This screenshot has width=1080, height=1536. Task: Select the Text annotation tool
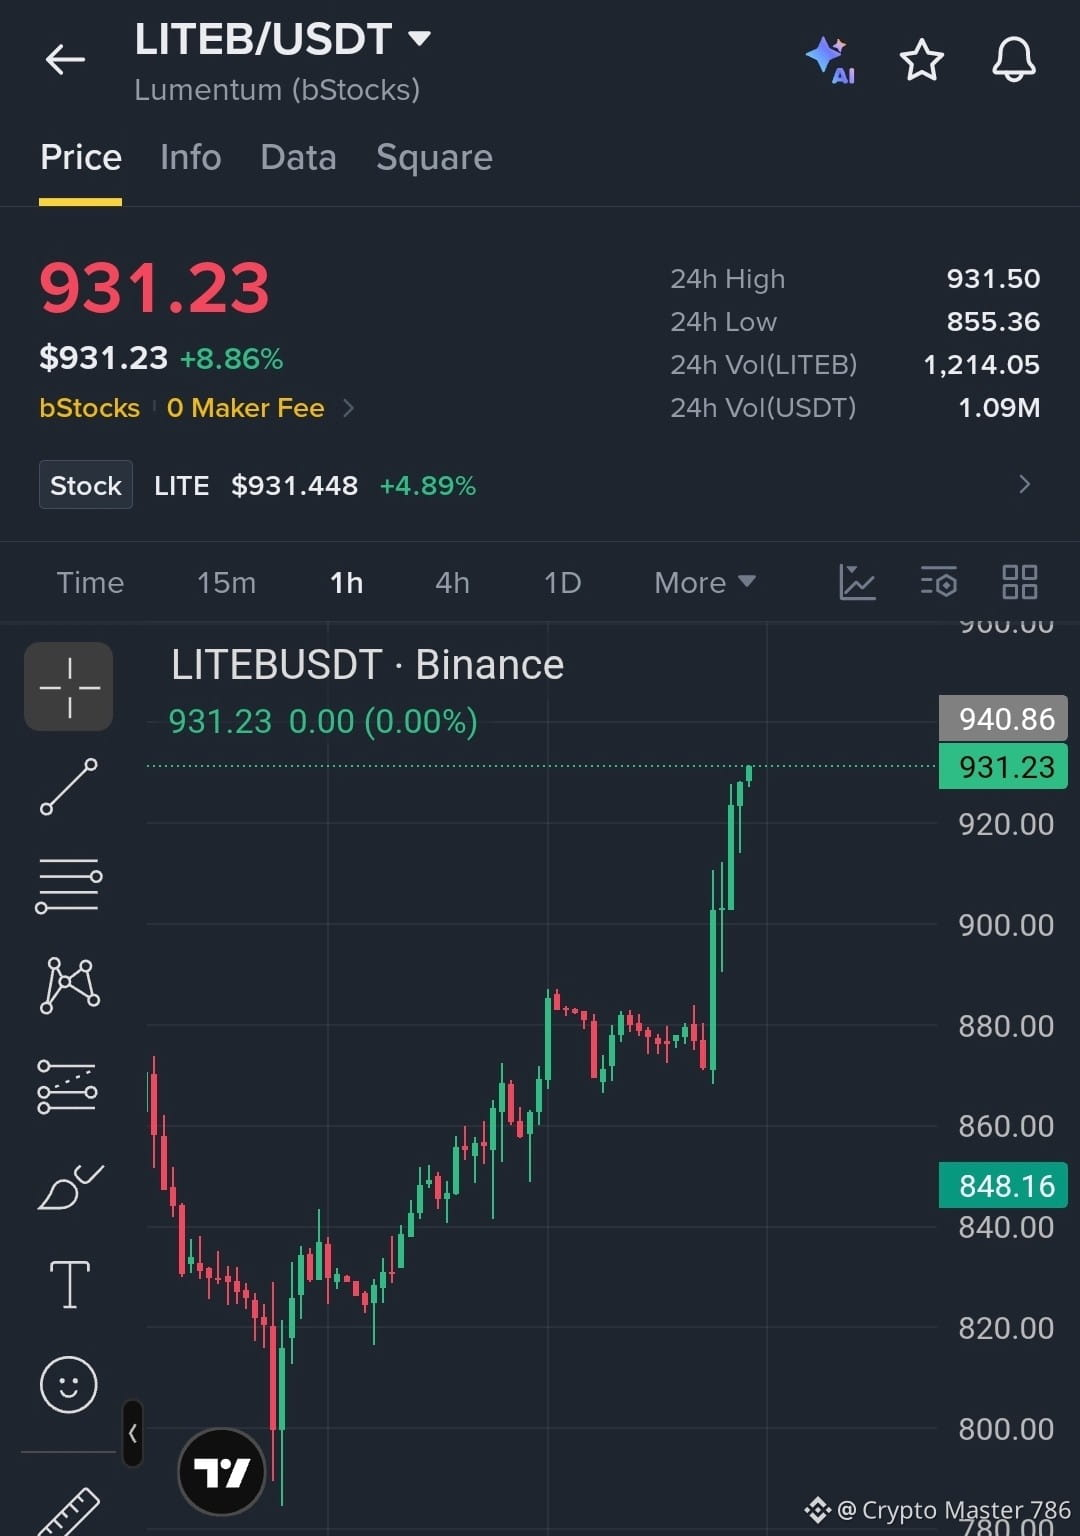click(x=69, y=1285)
